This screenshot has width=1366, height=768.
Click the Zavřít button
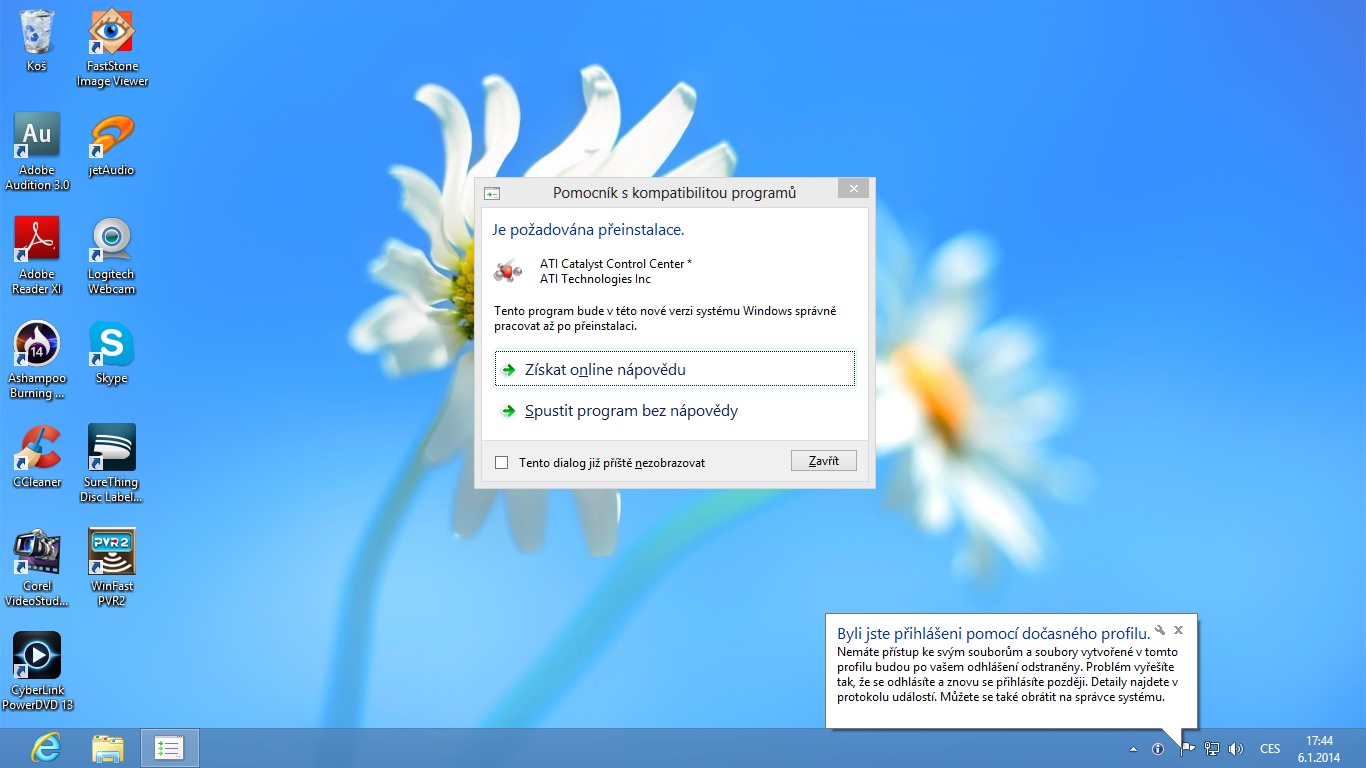pos(823,461)
